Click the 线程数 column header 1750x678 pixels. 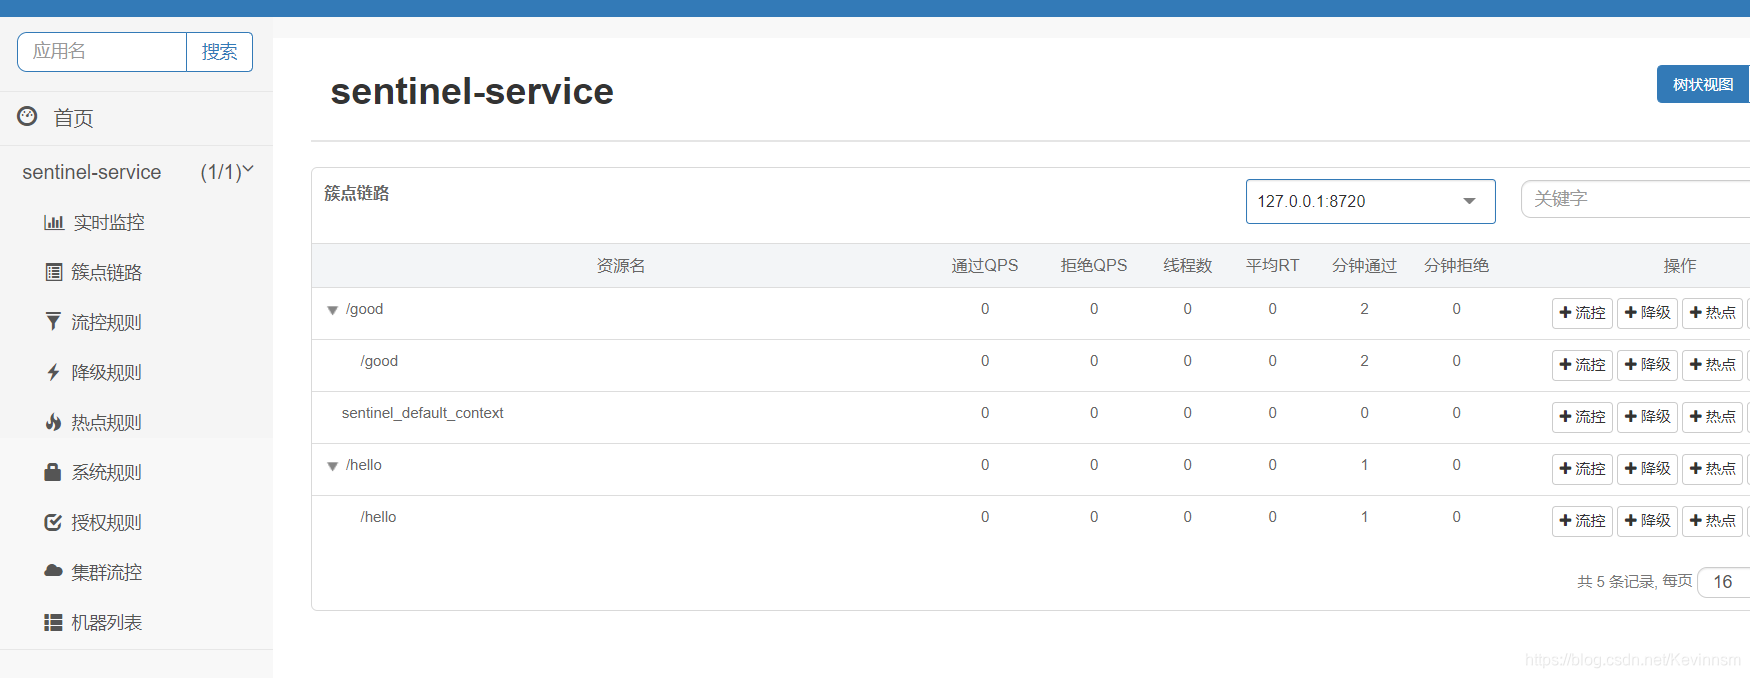point(1187,266)
